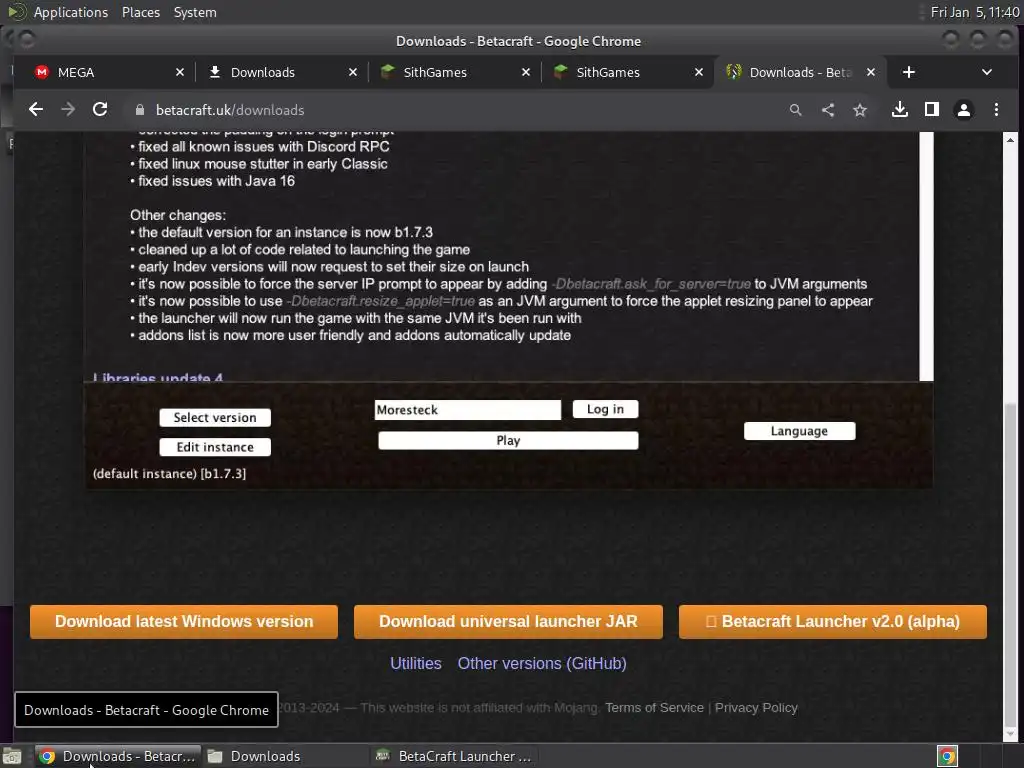This screenshot has height=768, width=1024.
Task: Toggle the Chrome side panel icon
Action: point(932,110)
